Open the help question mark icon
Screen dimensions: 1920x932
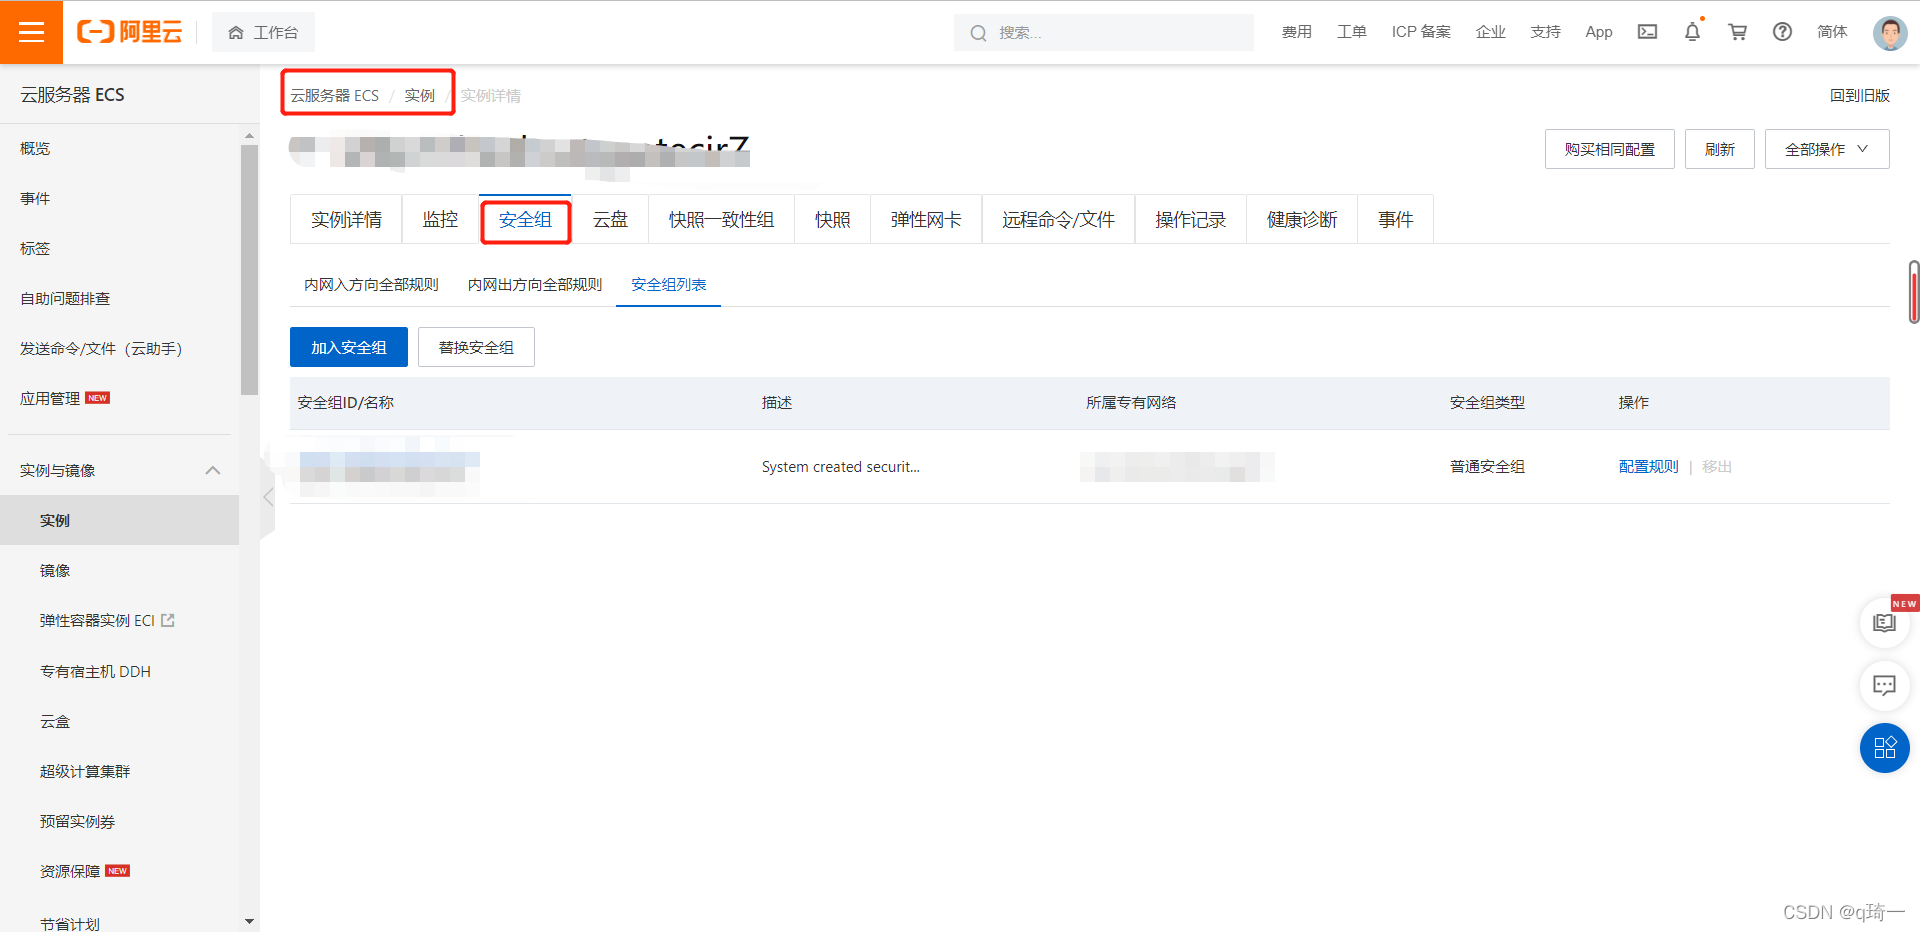1782,32
